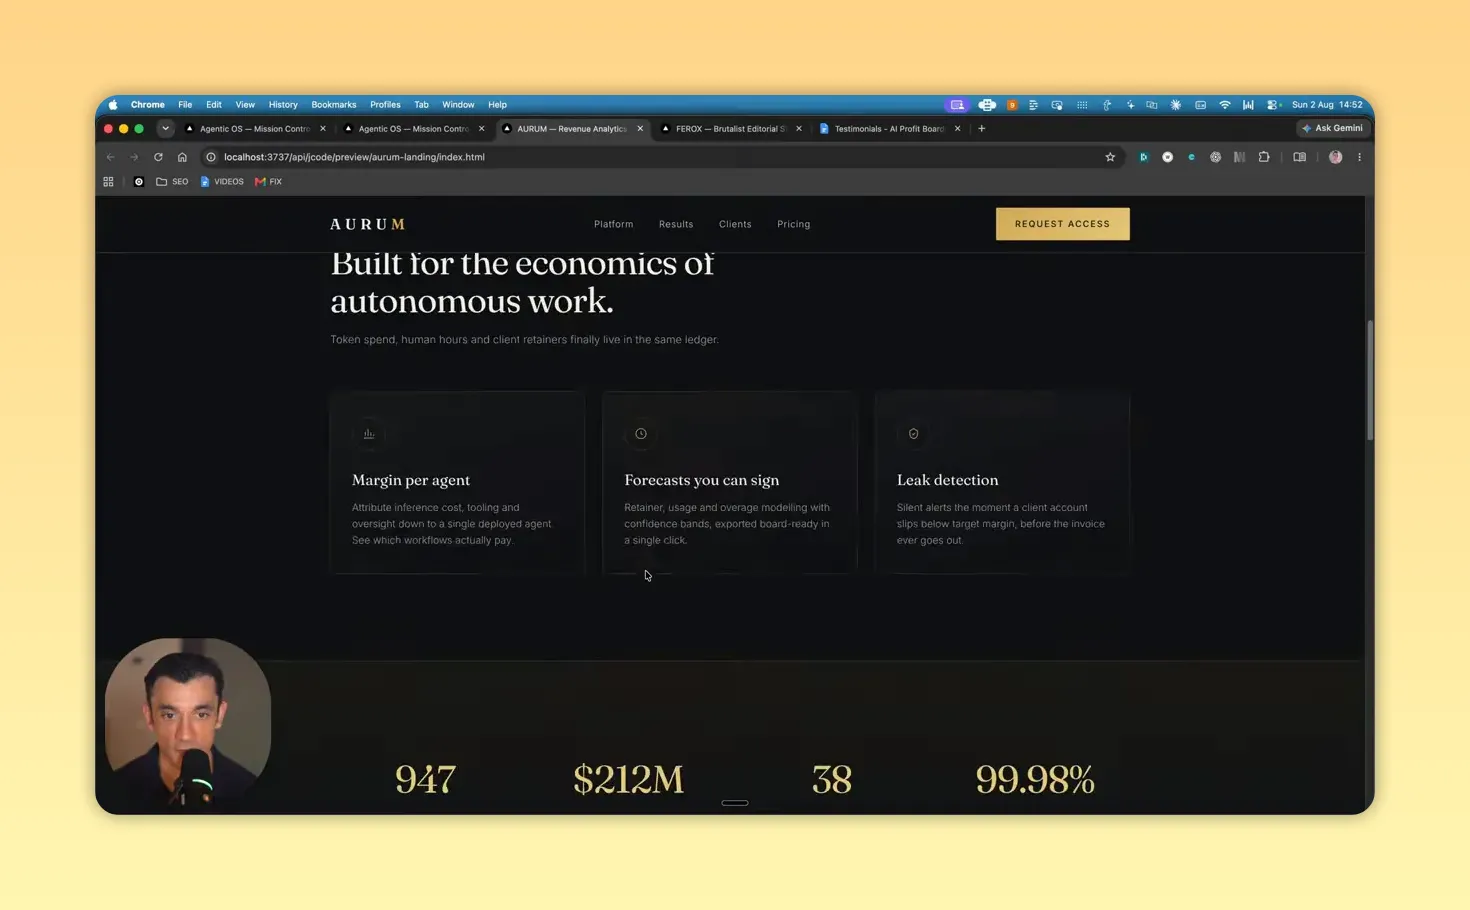Open the apps grid icon in bookmarks bar
The width and height of the screenshot is (1470, 910).
[108, 182]
